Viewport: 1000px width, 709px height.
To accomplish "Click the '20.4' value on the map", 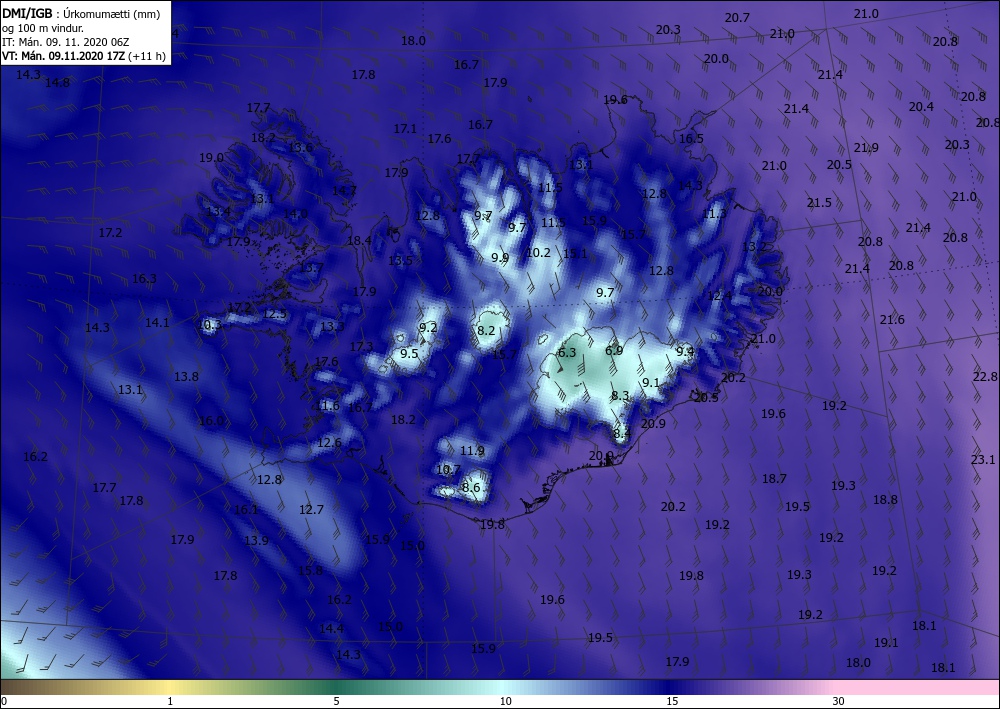I will pyautogui.click(x=922, y=107).
